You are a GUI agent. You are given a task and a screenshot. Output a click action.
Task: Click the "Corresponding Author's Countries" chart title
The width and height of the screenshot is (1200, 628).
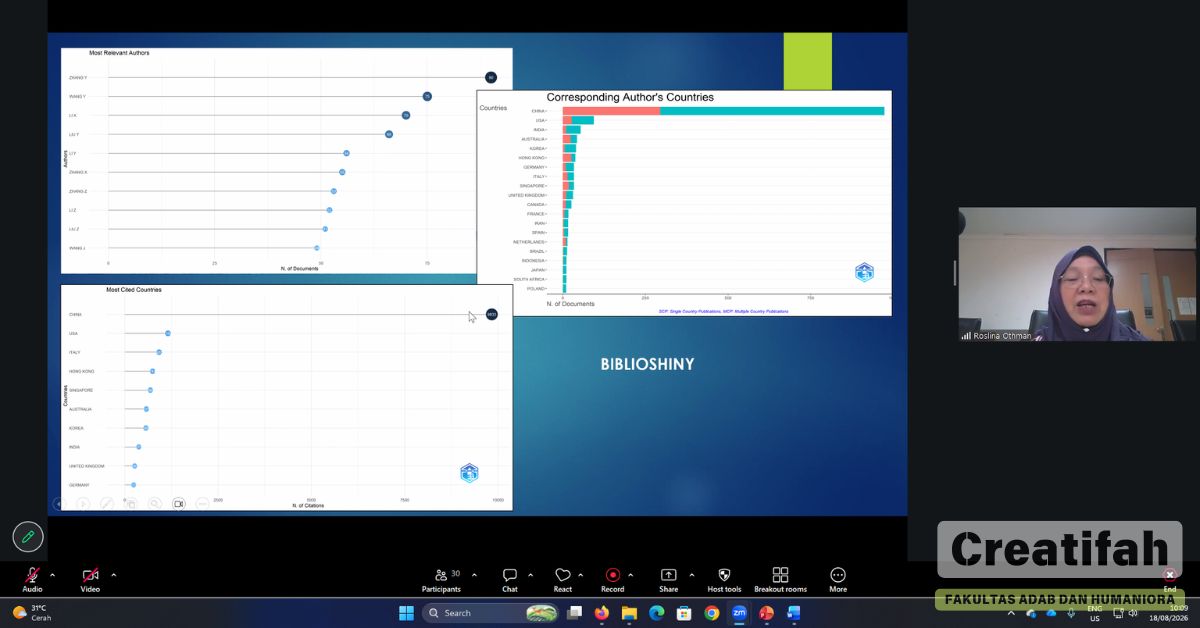630,97
